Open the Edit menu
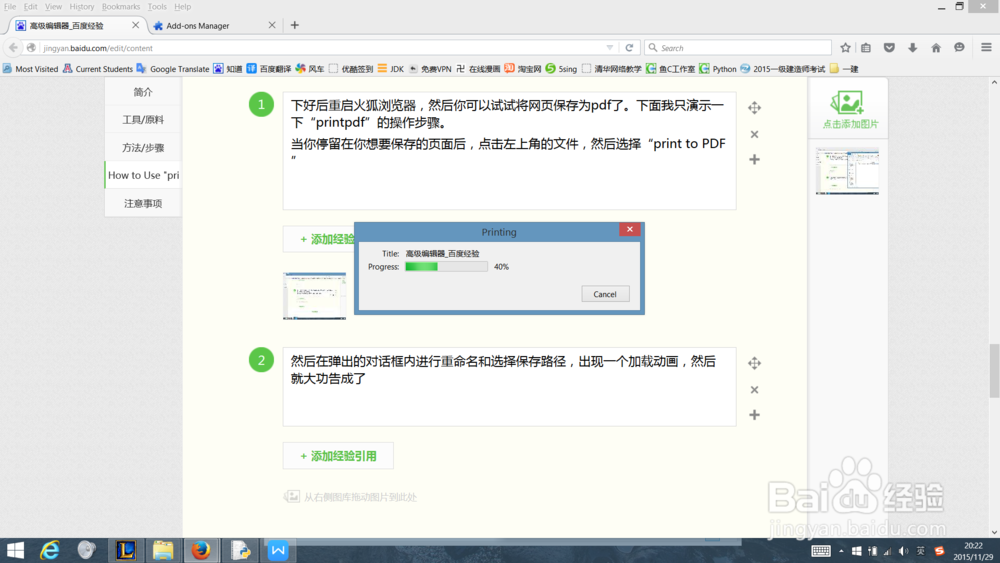 click(x=31, y=6)
